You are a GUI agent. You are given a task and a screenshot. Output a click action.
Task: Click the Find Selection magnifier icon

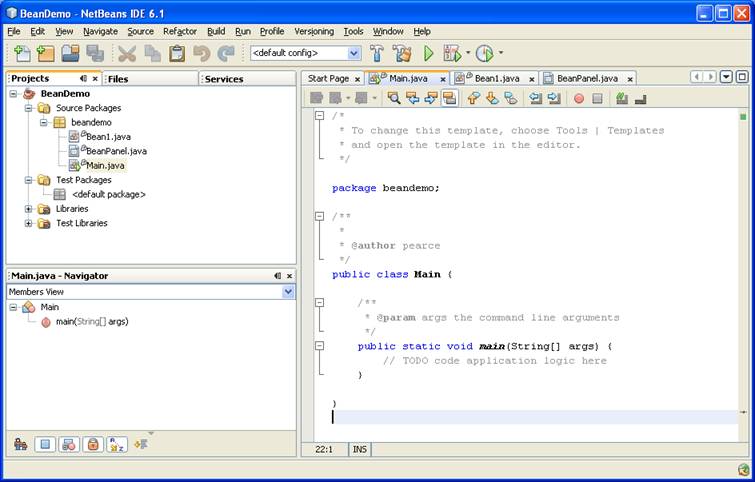(394, 98)
